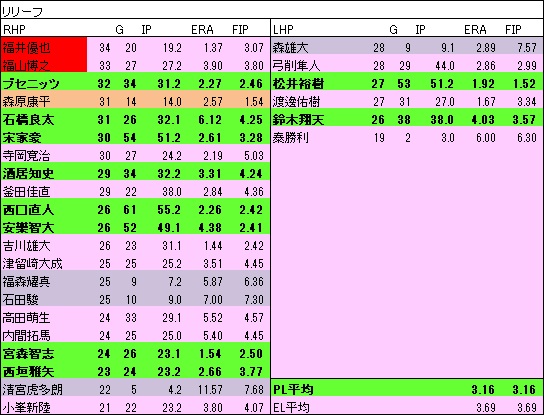Click the ブセニッツ name cell
Image resolution: width=544 pixels, height=415 pixels.
coord(31,84)
